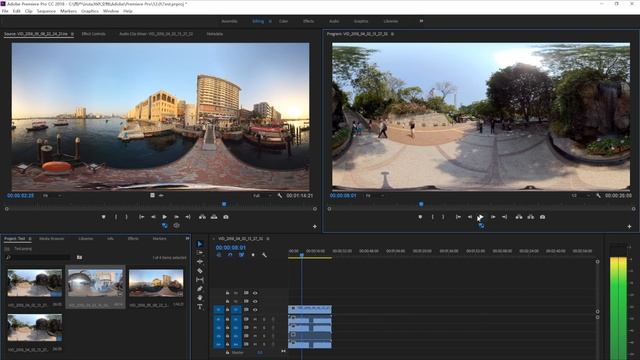The height and width of the screenshot is (360, 640).
Task: Select the Razor tool
Action: [x=200, y=271]
